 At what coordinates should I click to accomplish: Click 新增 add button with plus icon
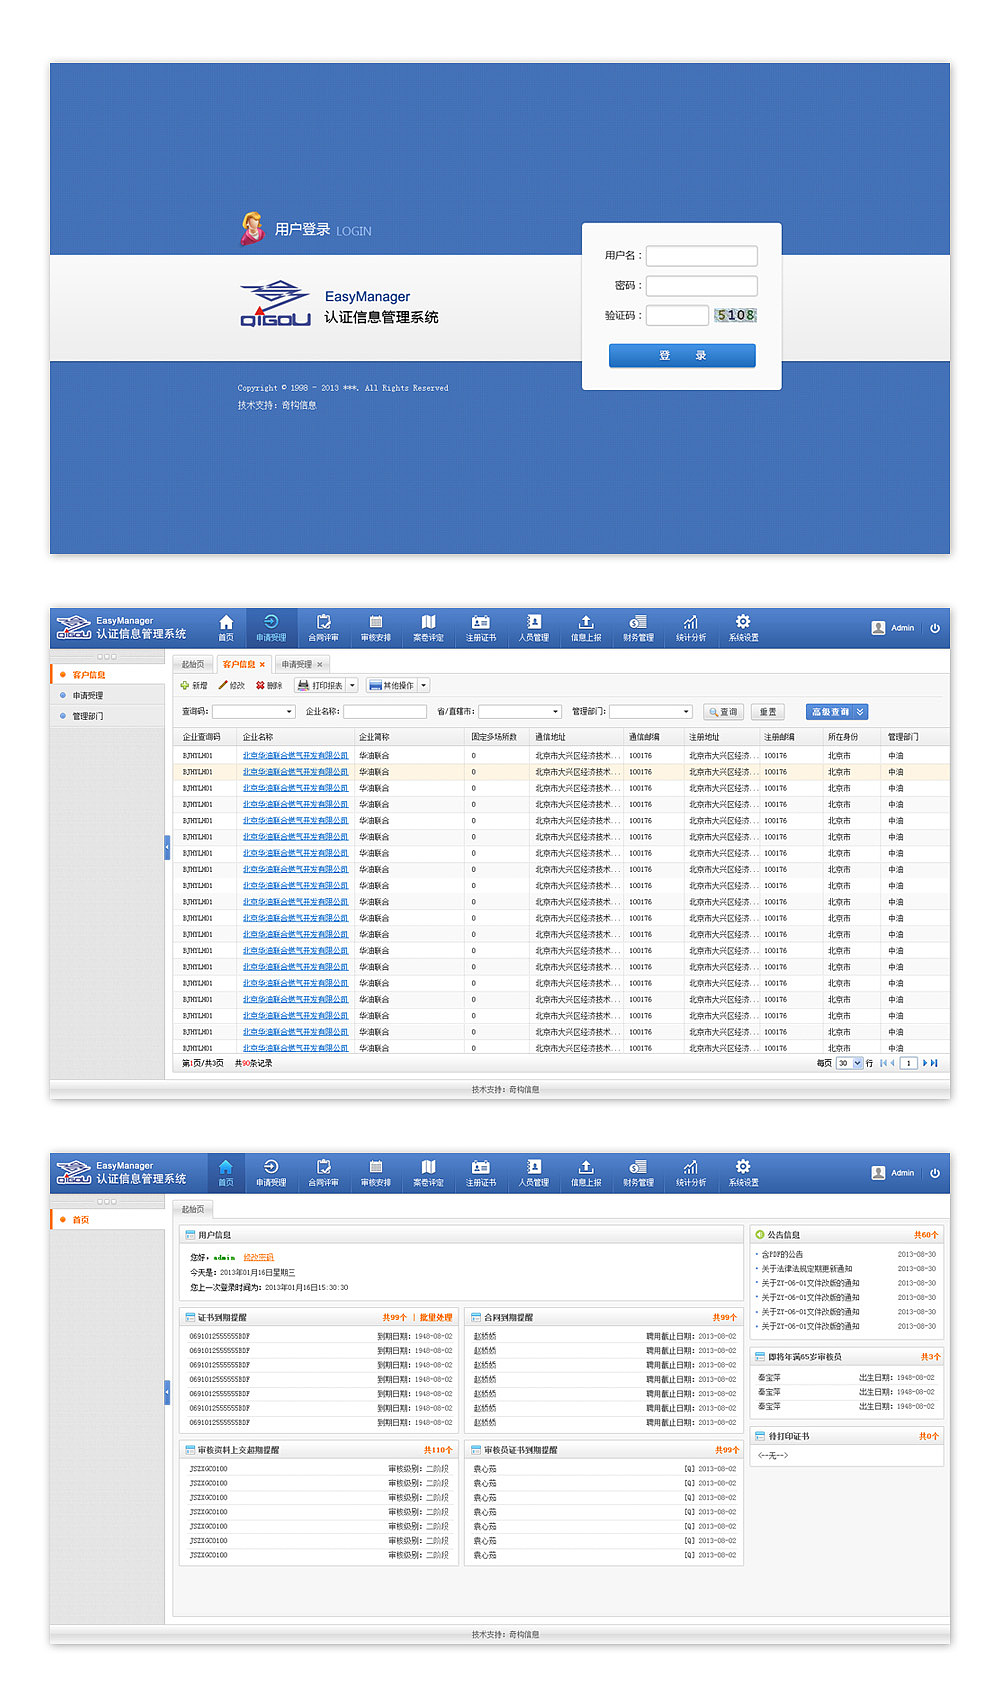pos(194,686)
